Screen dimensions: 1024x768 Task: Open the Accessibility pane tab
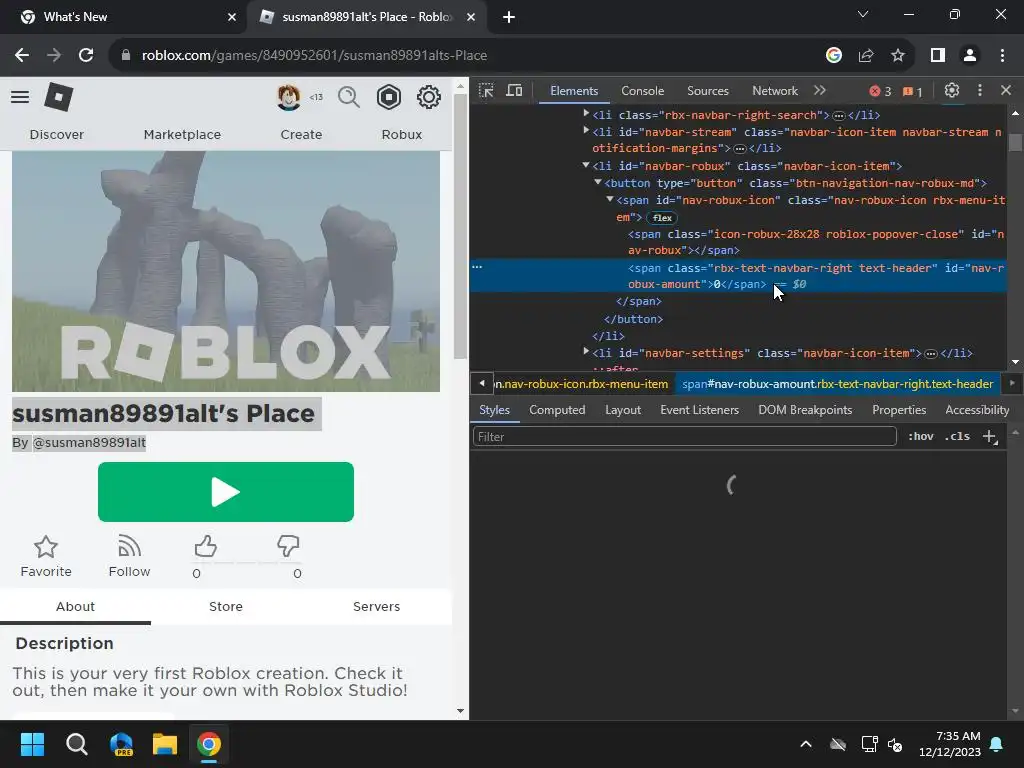(977, 410)
